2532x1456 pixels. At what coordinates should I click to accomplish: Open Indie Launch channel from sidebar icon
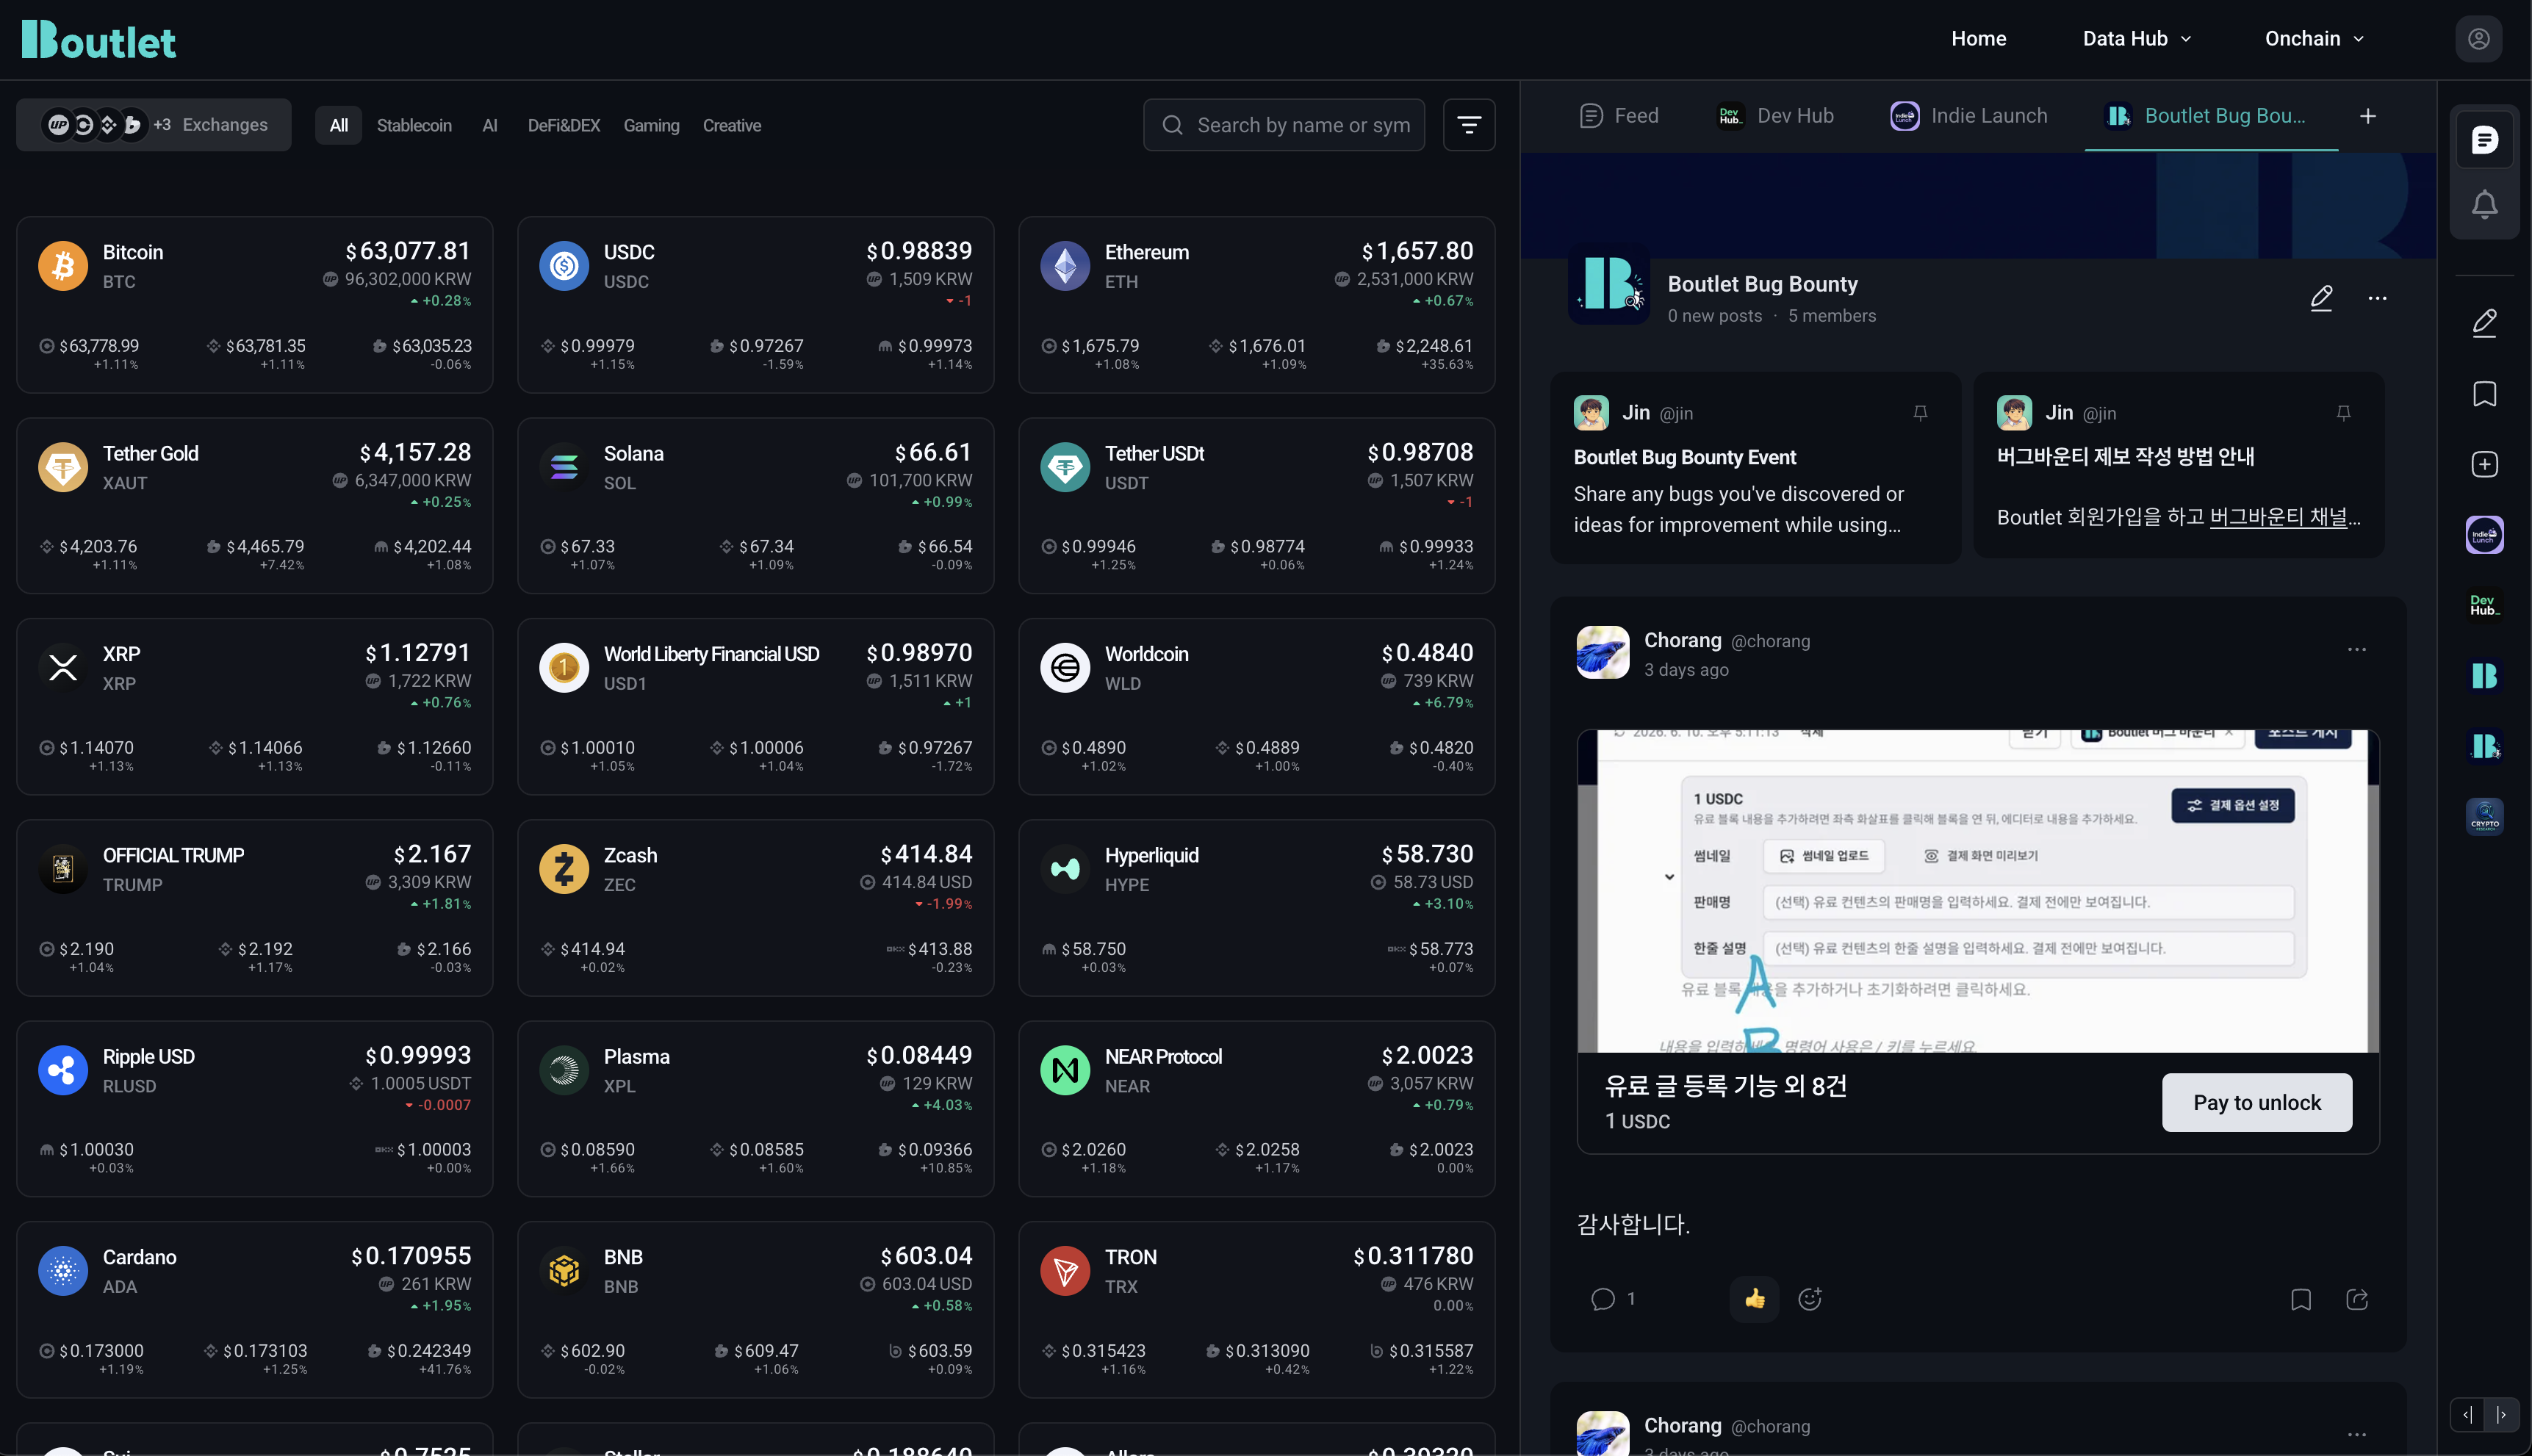pos(2484,535)
